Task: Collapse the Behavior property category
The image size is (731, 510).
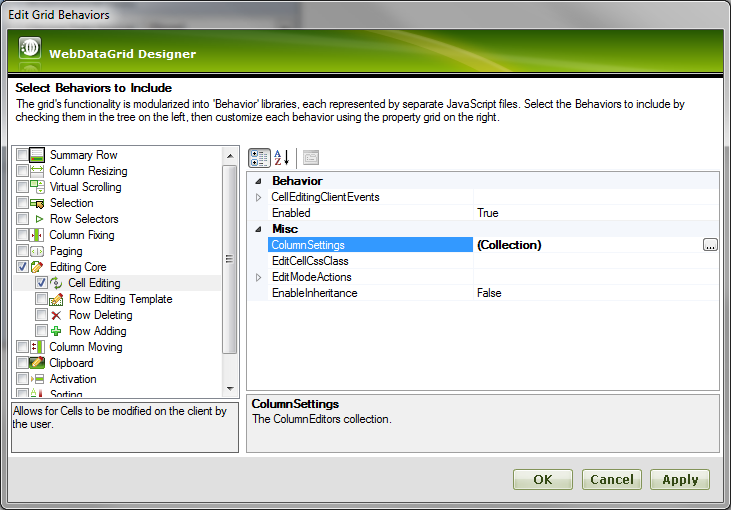Action: point(258,181)
